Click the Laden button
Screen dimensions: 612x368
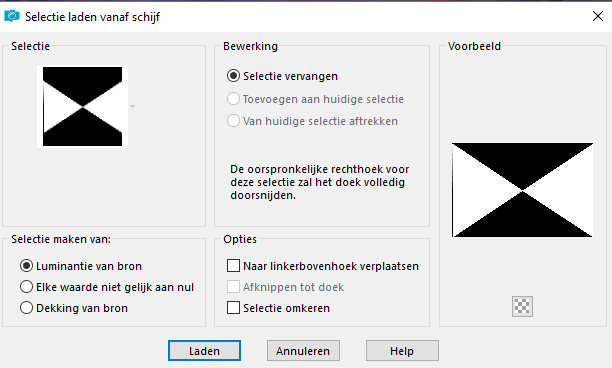204,351
